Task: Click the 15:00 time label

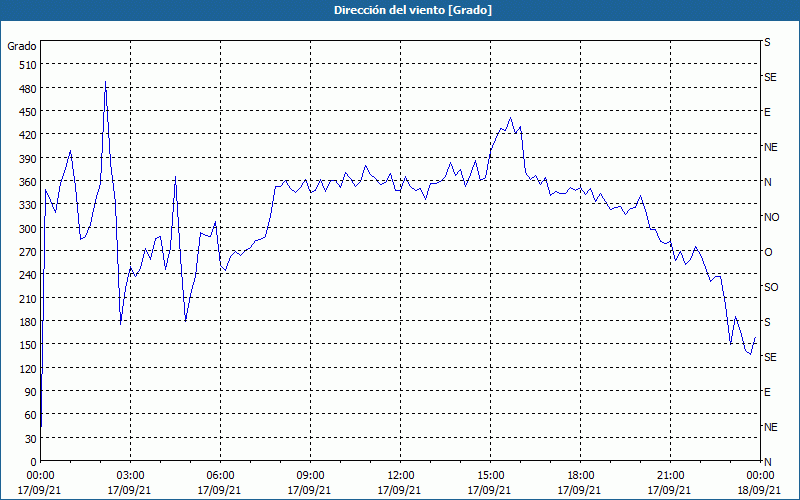Action: click(x=490, y=476)
